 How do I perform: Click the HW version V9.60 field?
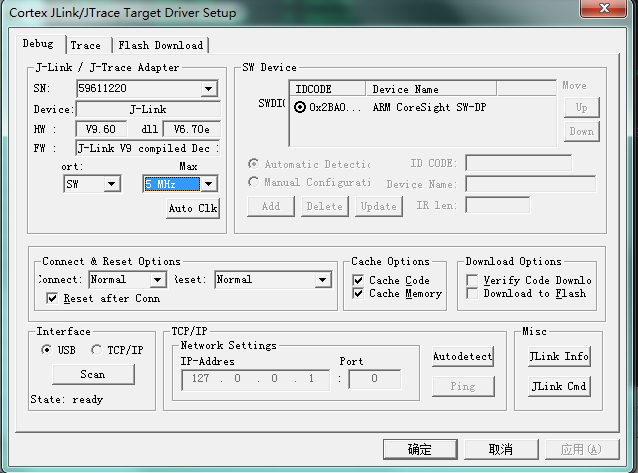(101, 129)
